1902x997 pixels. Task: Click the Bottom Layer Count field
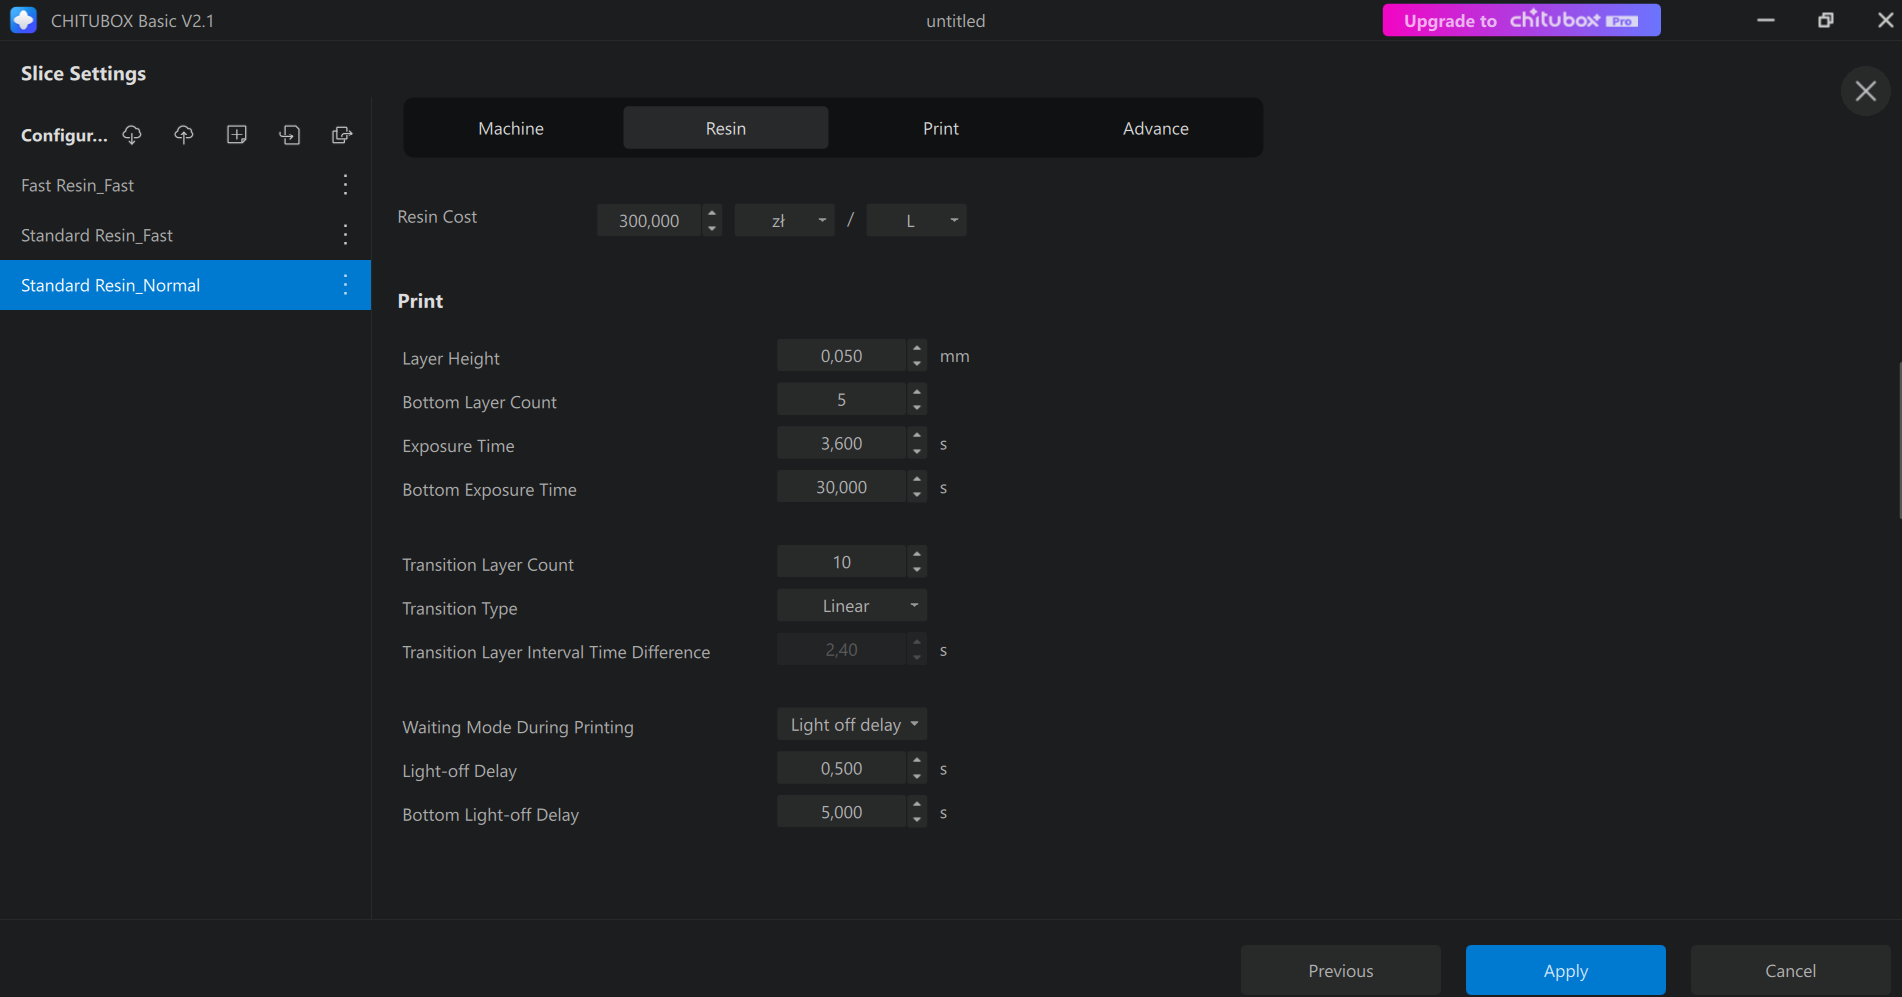click(841, 400)
